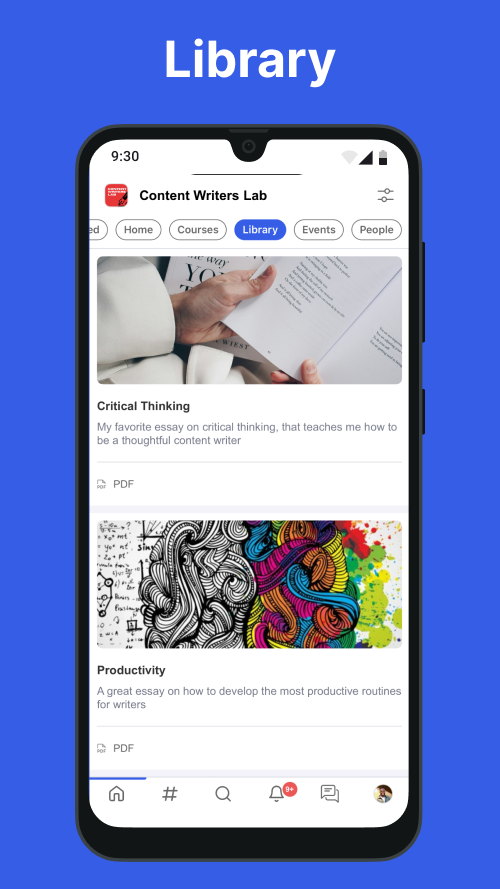Viewport: 500px width, 889px height.
Task: Open the hashtag topics icon
Action: 170,793
